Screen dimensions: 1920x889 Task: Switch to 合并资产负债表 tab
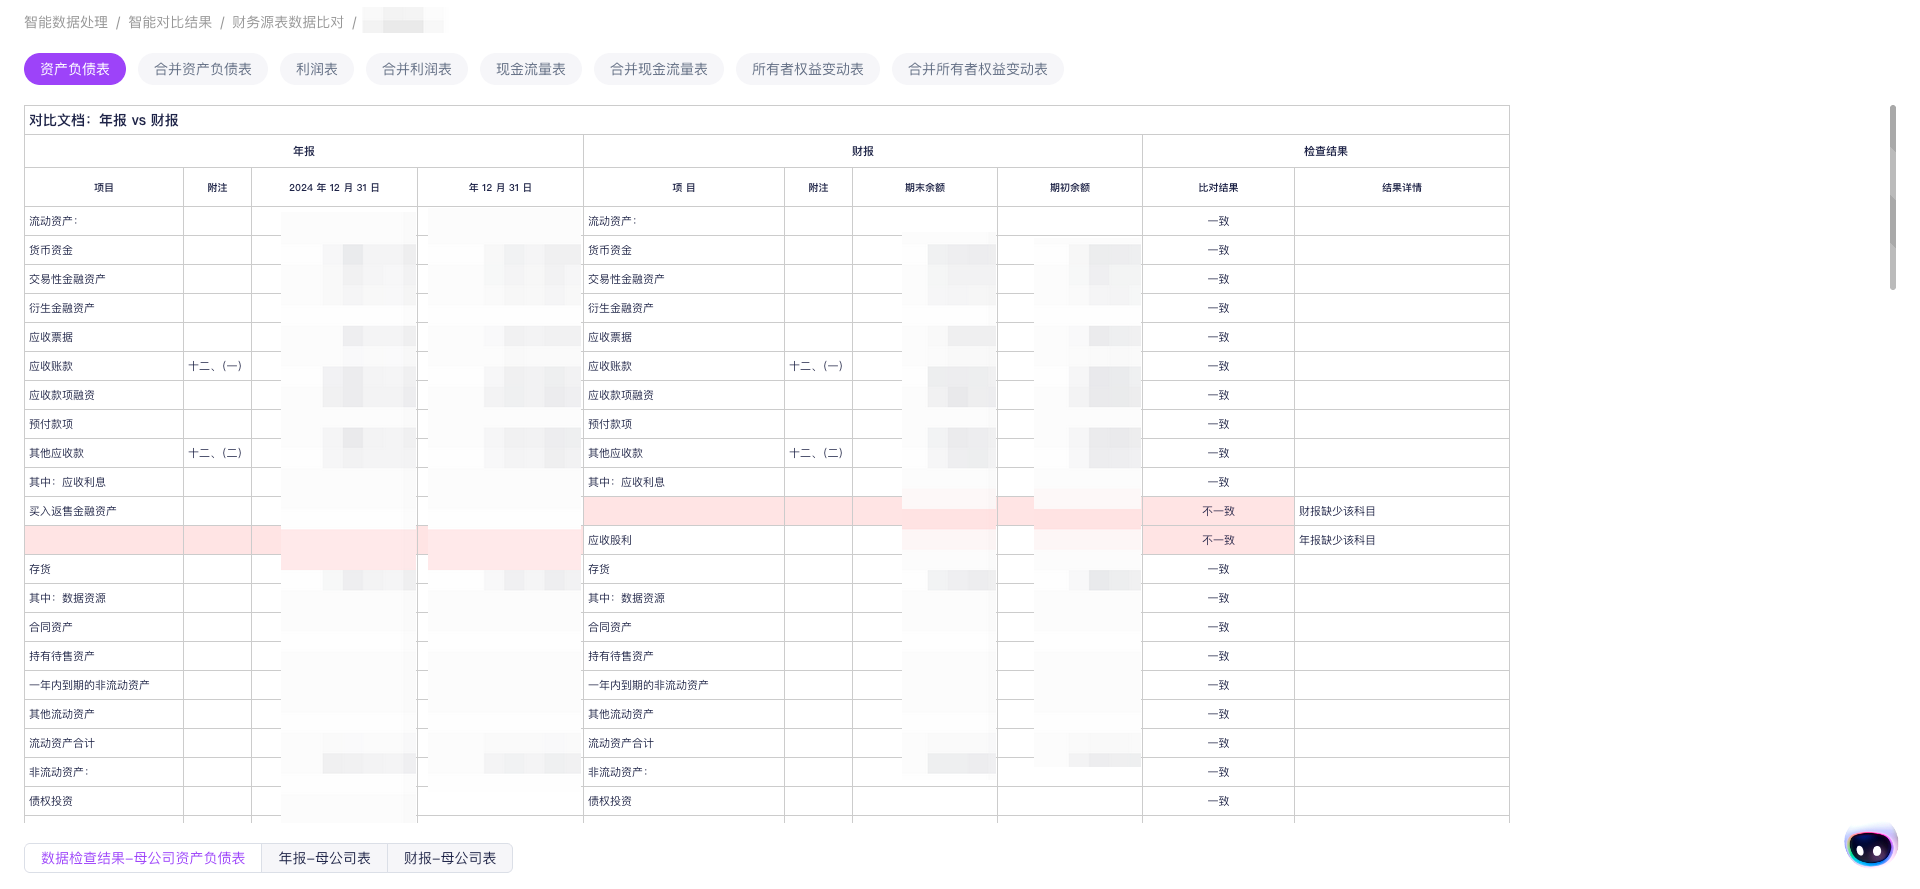[x=203, y=69]
